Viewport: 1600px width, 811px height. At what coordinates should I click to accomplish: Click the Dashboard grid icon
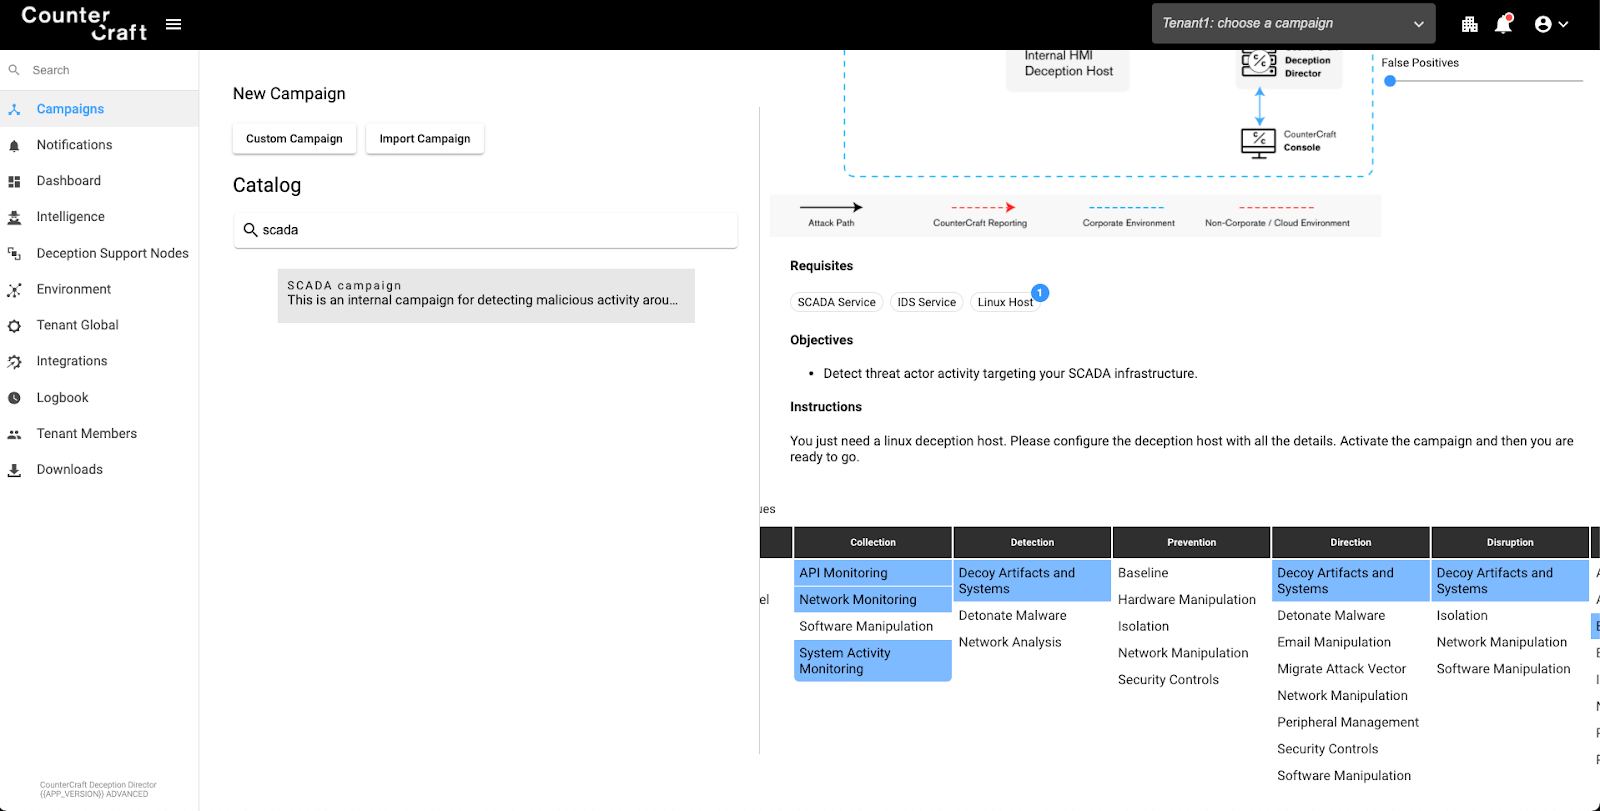[14, 181]
